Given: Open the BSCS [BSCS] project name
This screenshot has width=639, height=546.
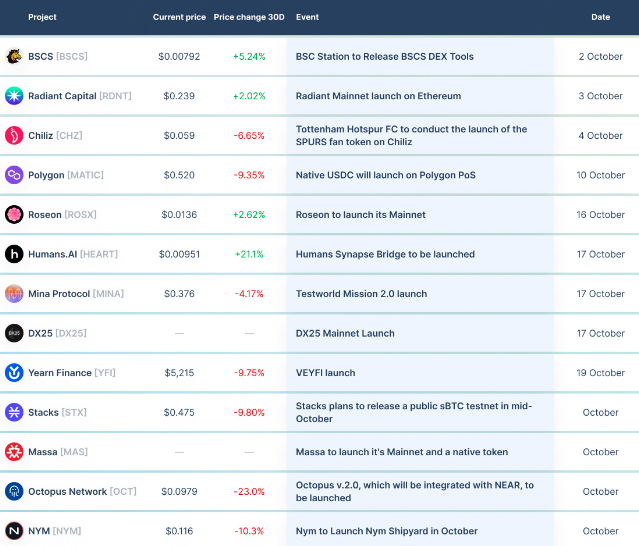Looking at the screenshot, I should [x=58, y=56].
